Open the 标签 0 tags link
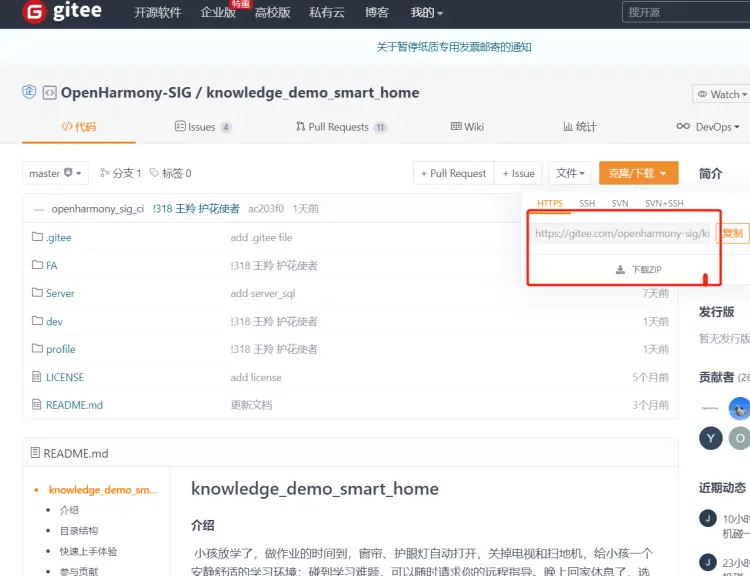This screenshot has width=750, height=576. click(x=171, y=173)
